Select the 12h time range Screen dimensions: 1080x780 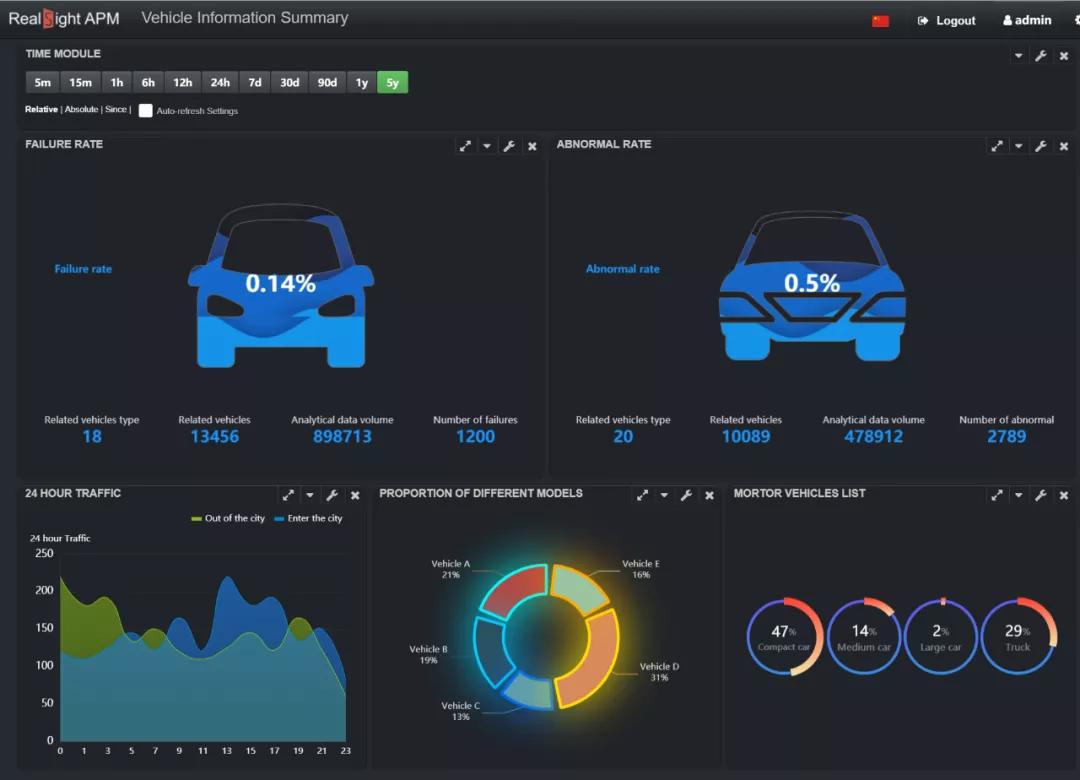(x=183, y=82)
